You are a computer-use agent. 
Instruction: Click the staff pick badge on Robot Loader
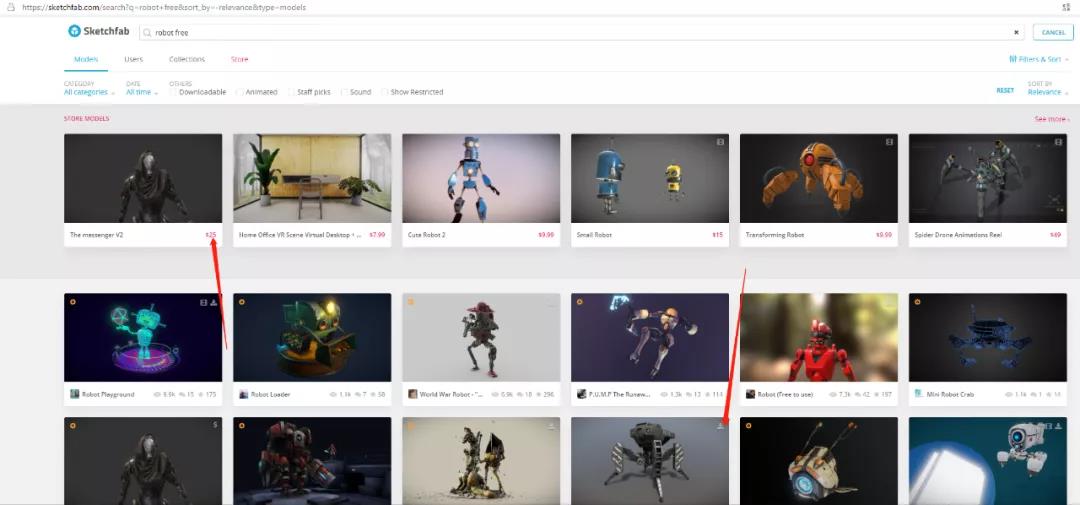coord(242,301)
